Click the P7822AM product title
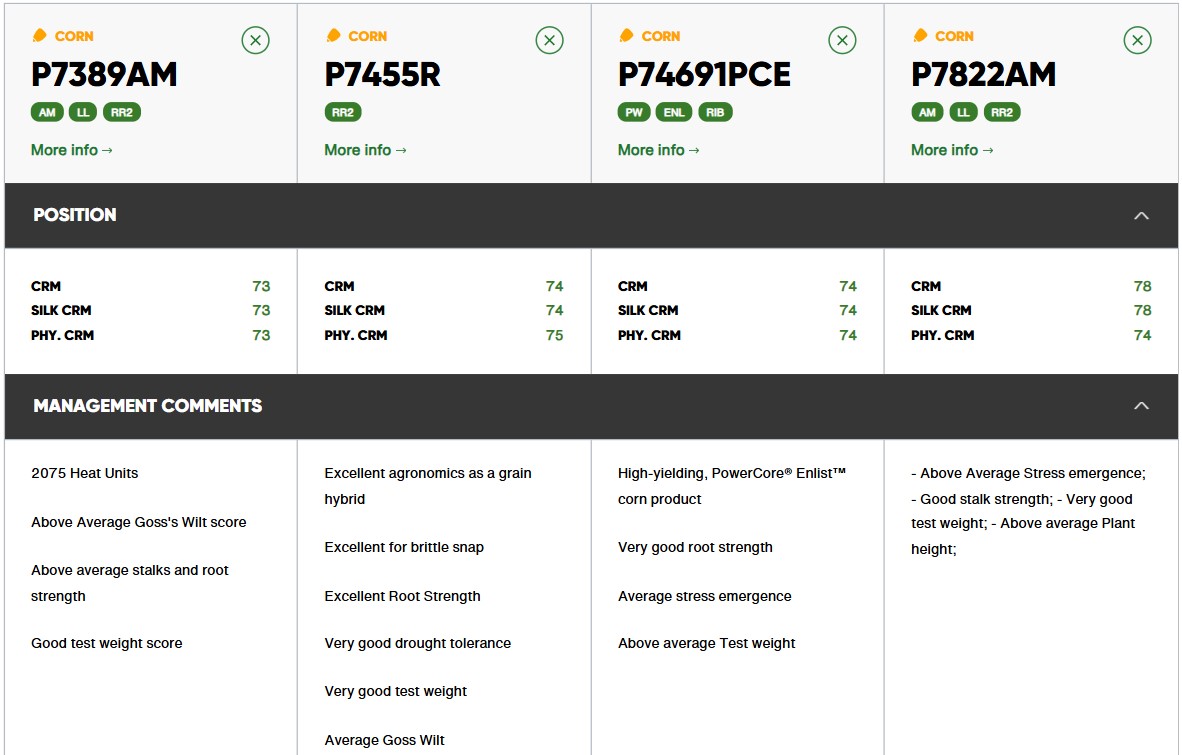Screen dimensions: 1182x755 (983, 75)
